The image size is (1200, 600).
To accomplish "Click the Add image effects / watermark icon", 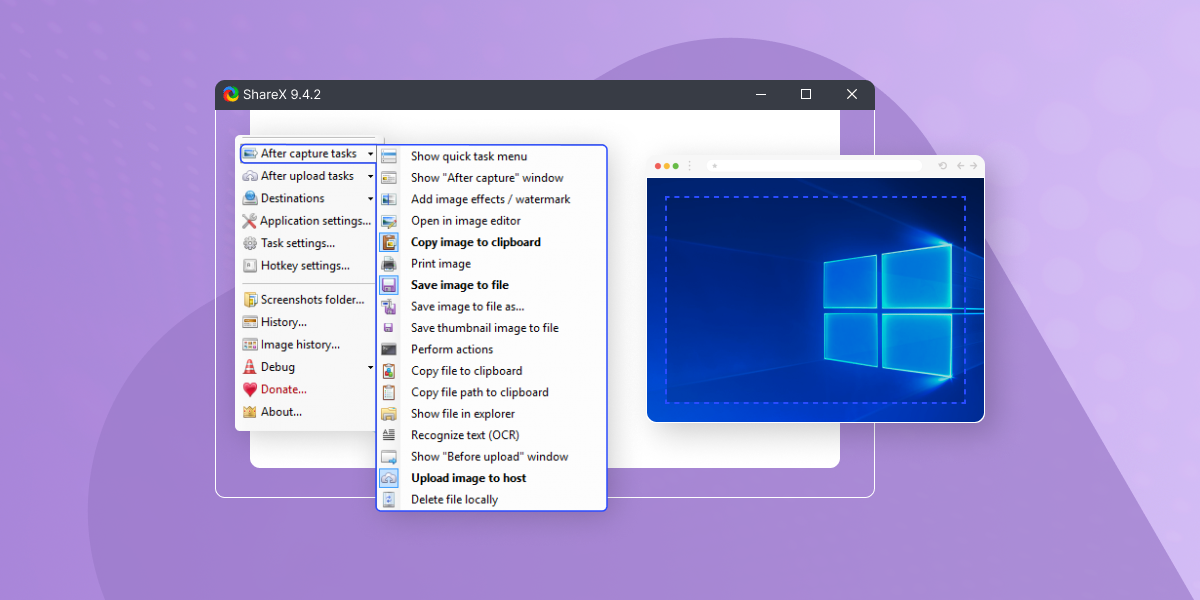I will [389, 199].
